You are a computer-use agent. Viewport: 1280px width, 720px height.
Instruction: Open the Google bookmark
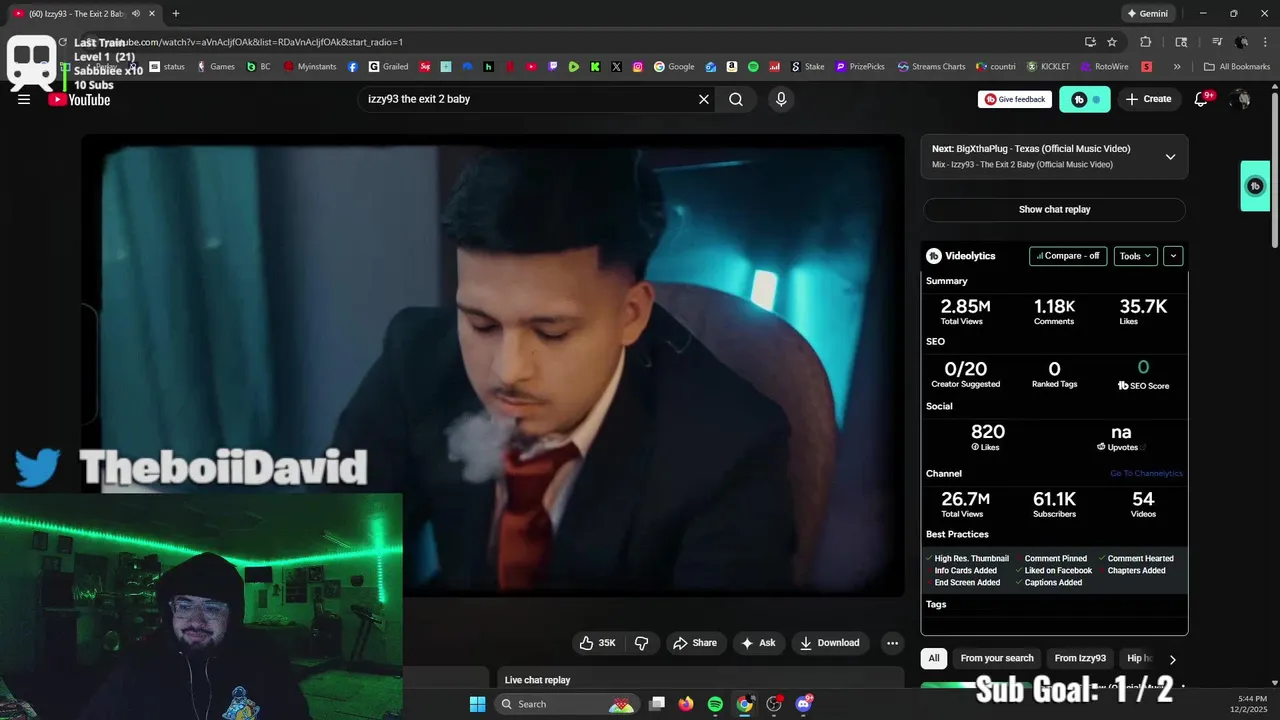[674, 67]
